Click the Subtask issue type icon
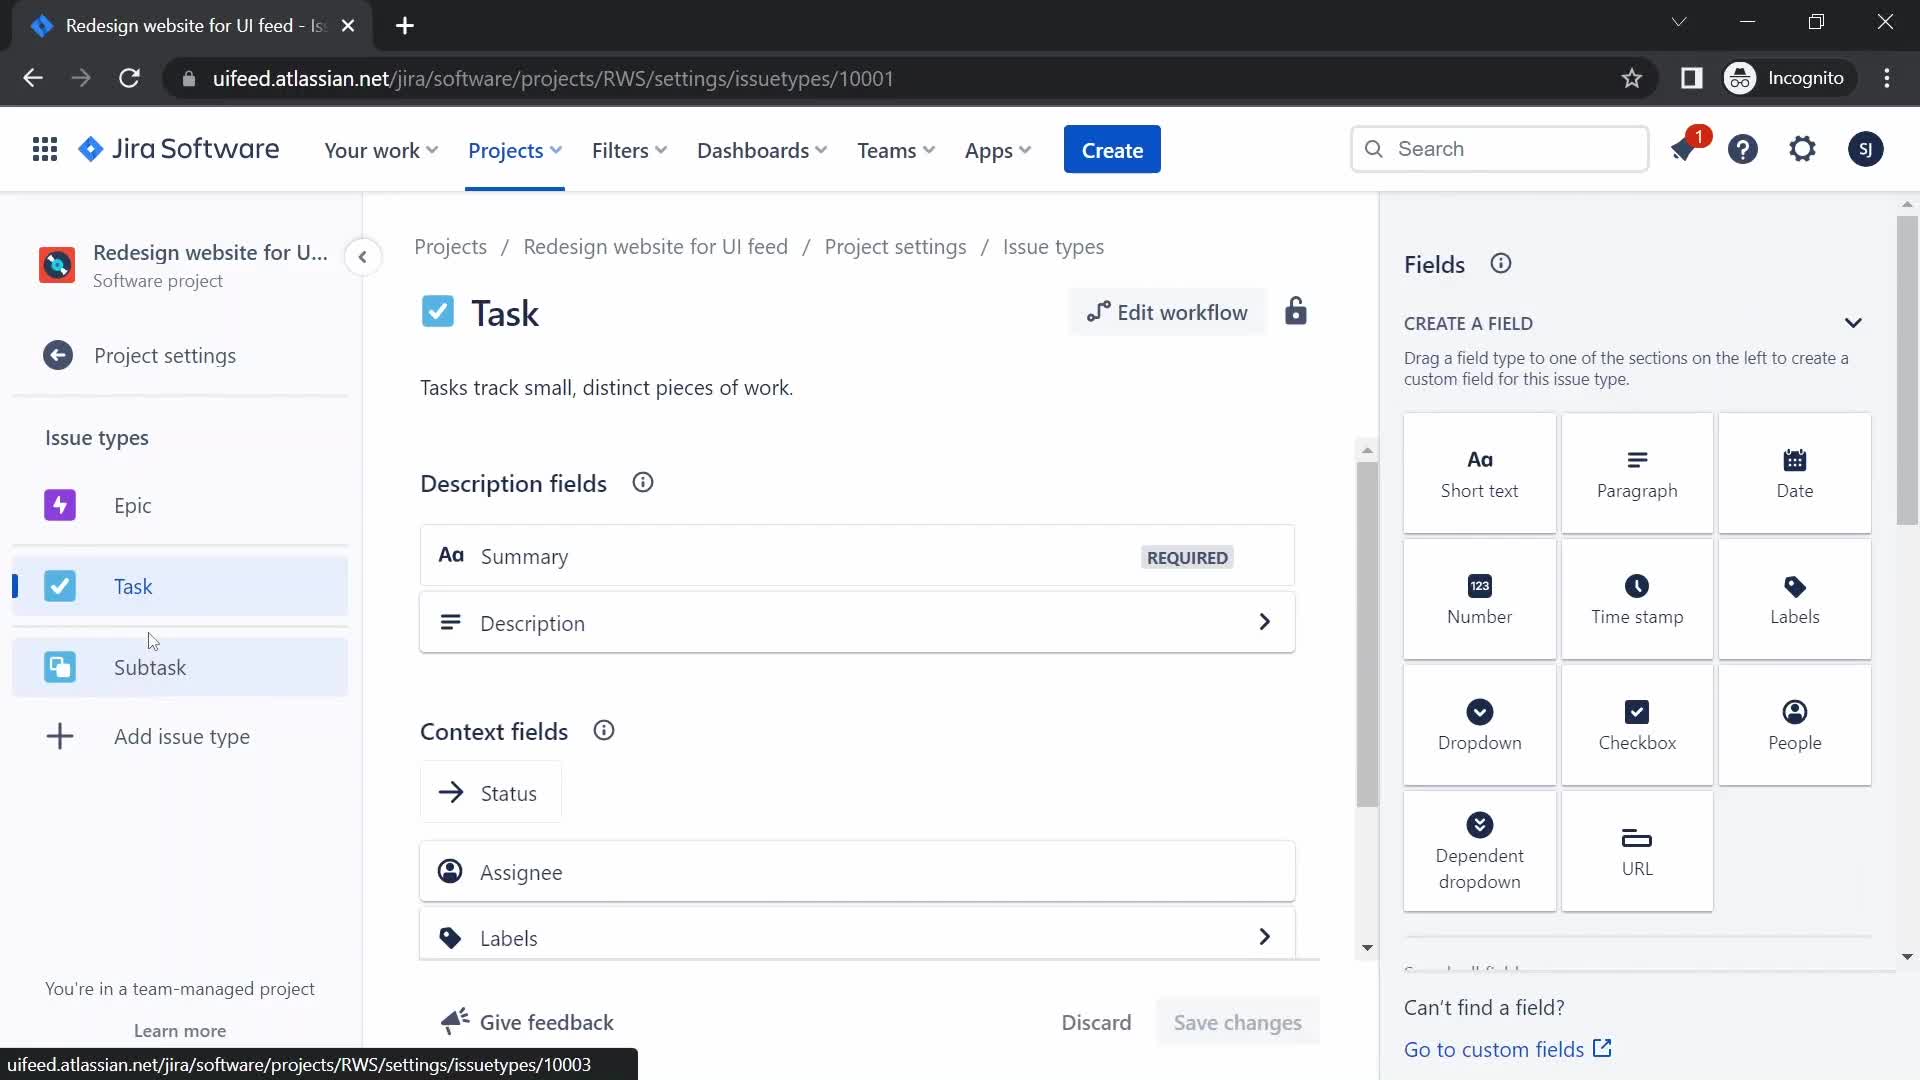 click(x=59, y=666)
